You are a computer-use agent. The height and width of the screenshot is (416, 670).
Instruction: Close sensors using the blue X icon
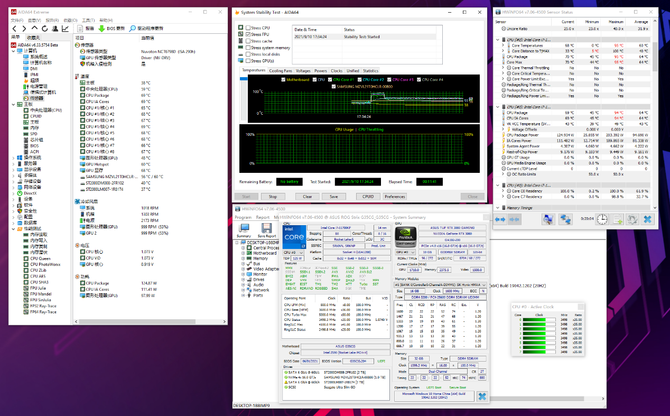coord(646,219)
